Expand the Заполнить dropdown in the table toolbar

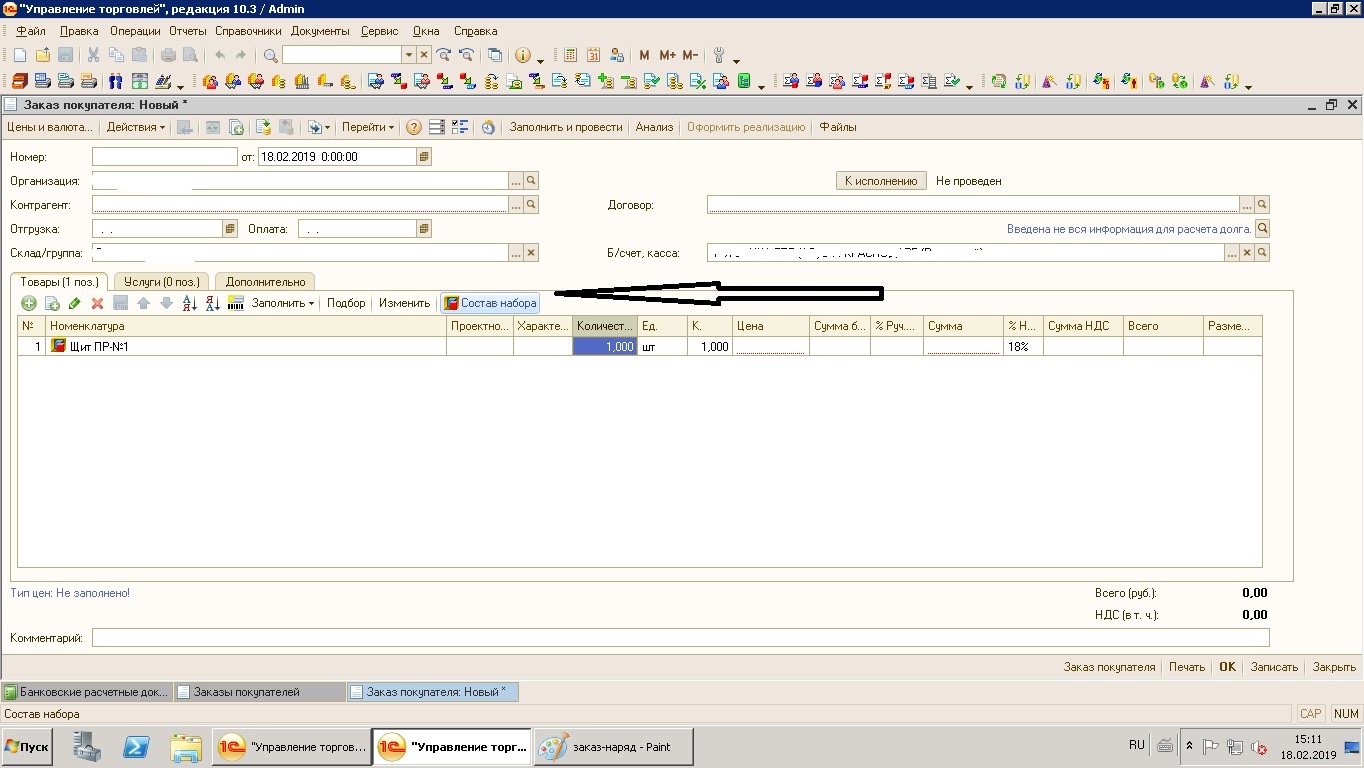pyautogui.click(x=282, y=303)
